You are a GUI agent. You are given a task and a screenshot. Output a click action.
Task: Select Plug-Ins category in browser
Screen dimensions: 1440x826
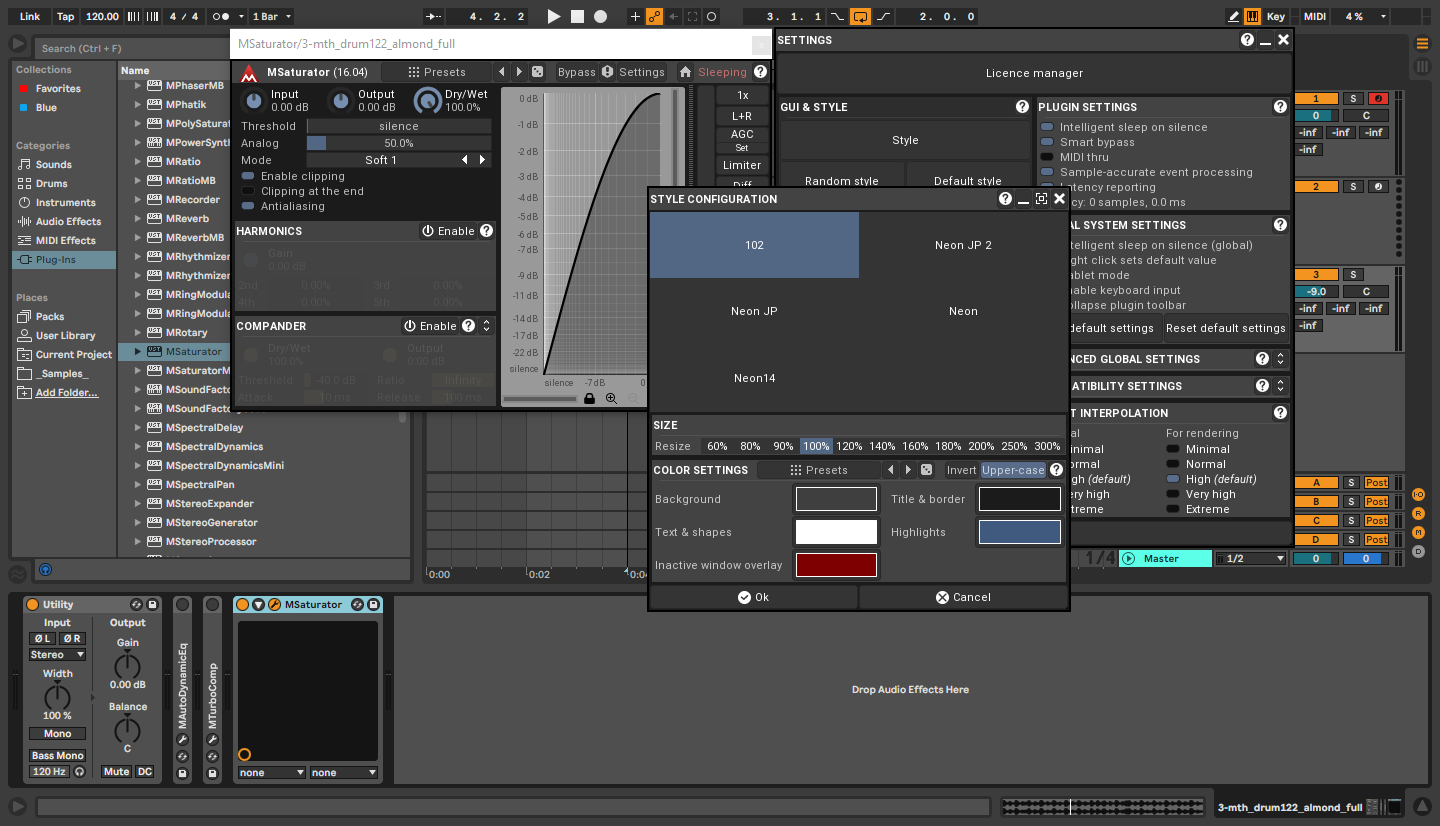(64, 260)
